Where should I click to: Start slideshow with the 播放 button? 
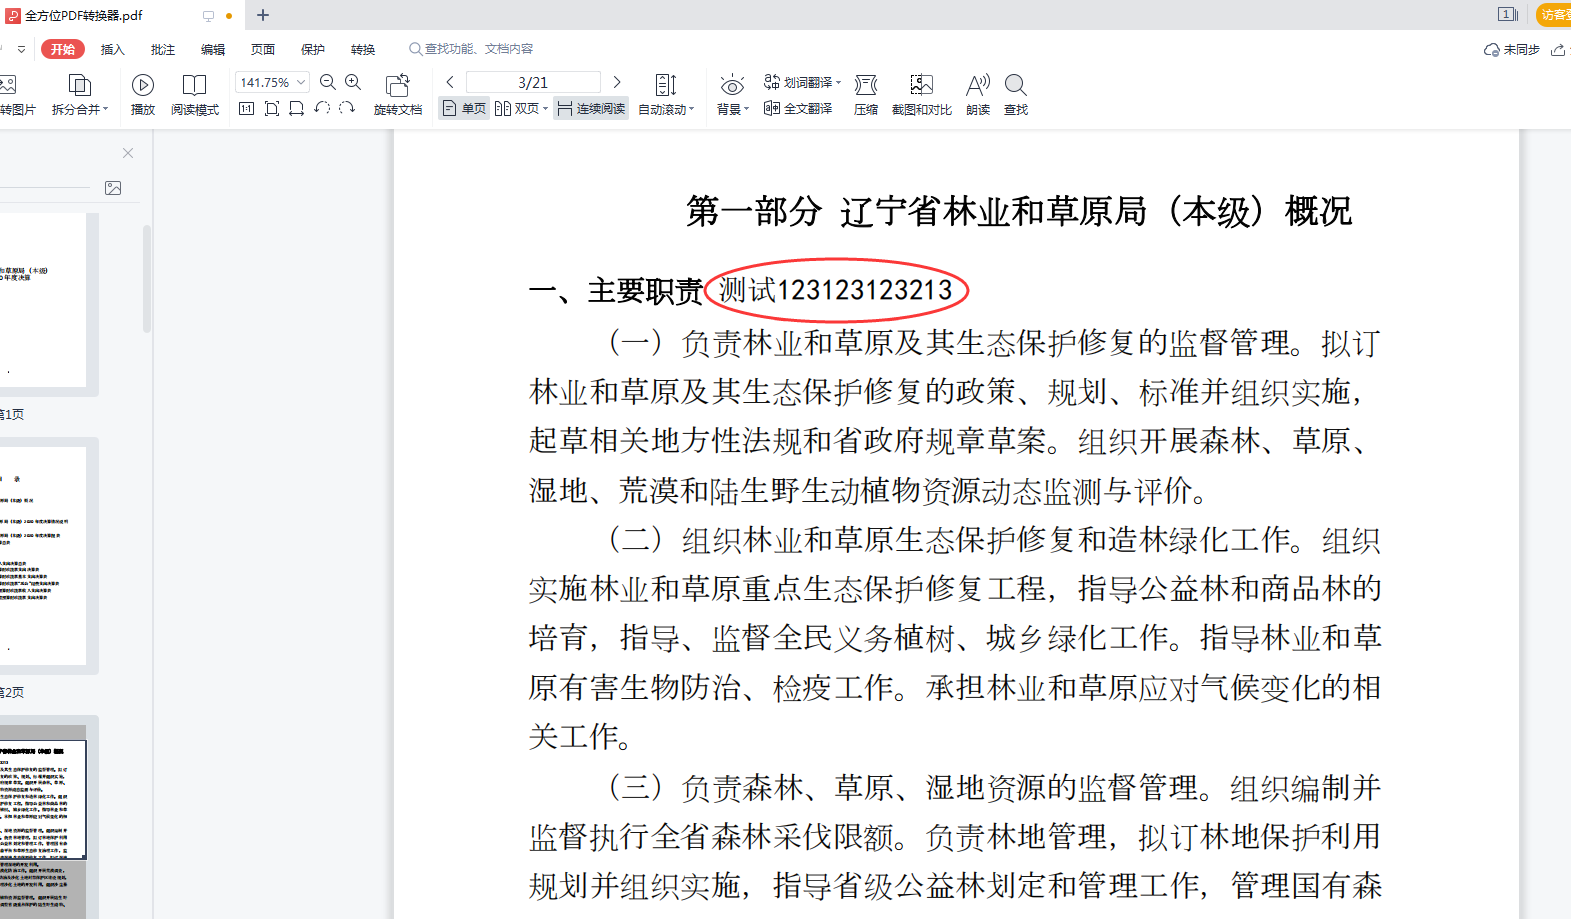point(143,95)
